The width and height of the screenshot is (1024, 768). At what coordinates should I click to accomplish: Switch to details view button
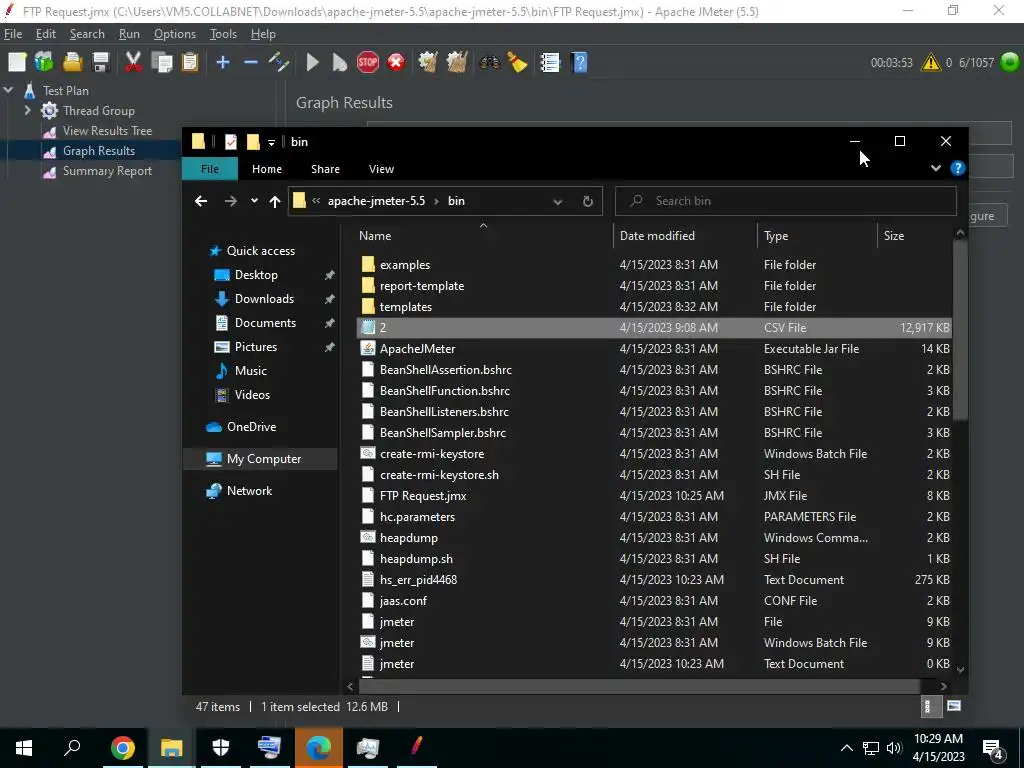coord(929,706)
